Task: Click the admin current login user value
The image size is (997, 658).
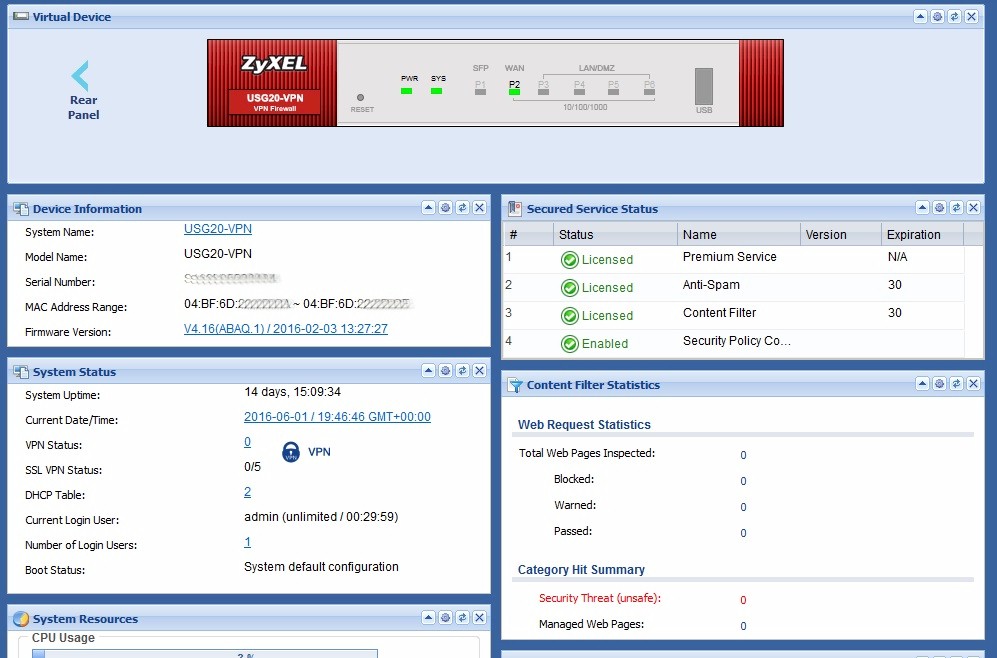Action: pyautogui.click(x=321, y=517)
